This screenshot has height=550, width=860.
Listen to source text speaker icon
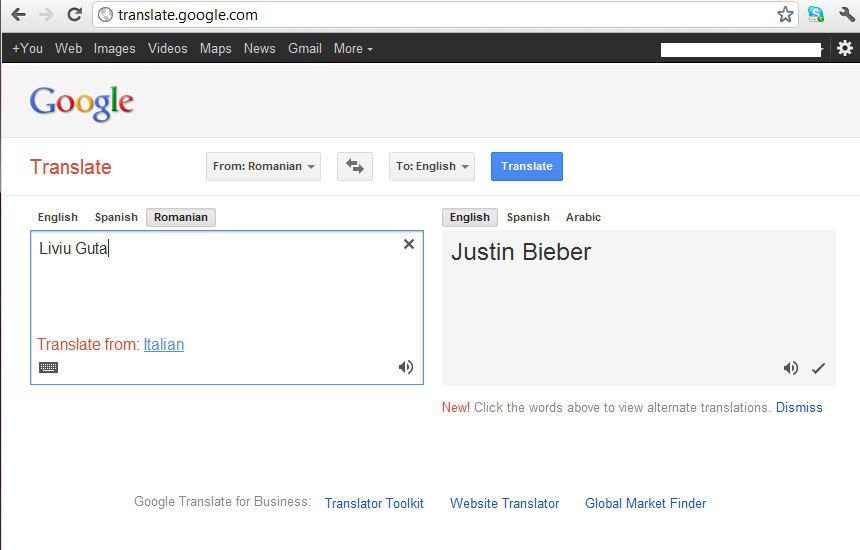tap(406, 367)
